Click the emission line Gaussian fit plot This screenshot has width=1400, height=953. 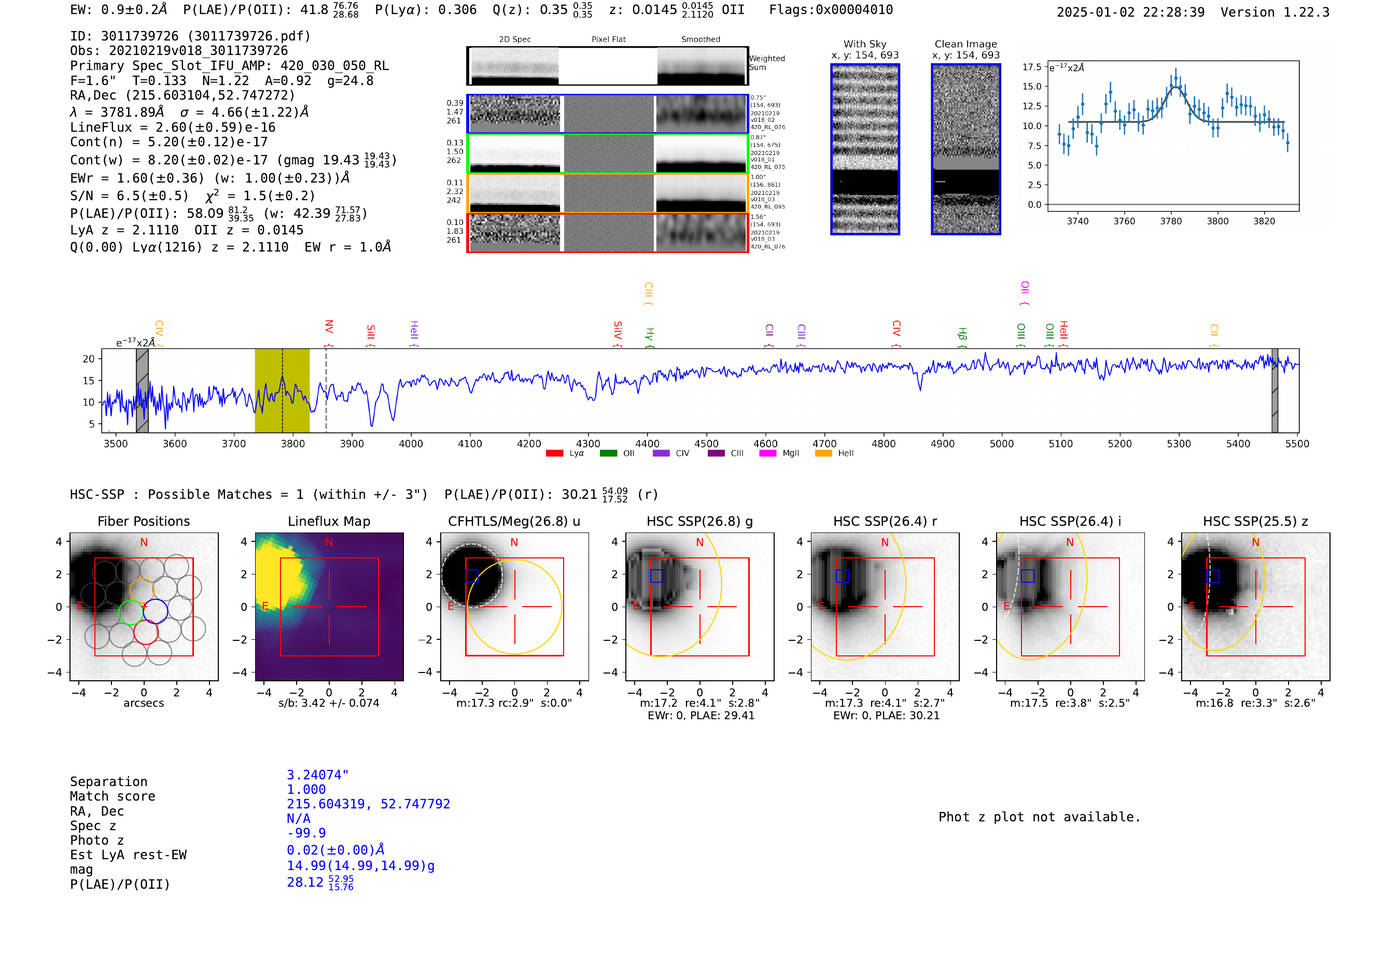coord(1172,136)
